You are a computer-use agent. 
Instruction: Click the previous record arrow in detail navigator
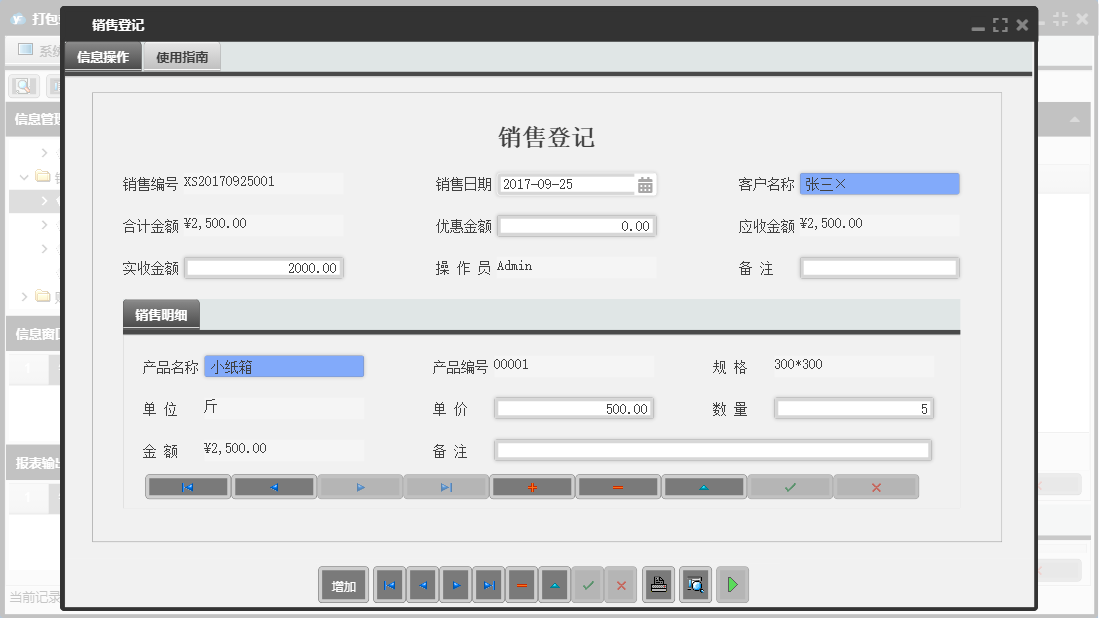274,486
